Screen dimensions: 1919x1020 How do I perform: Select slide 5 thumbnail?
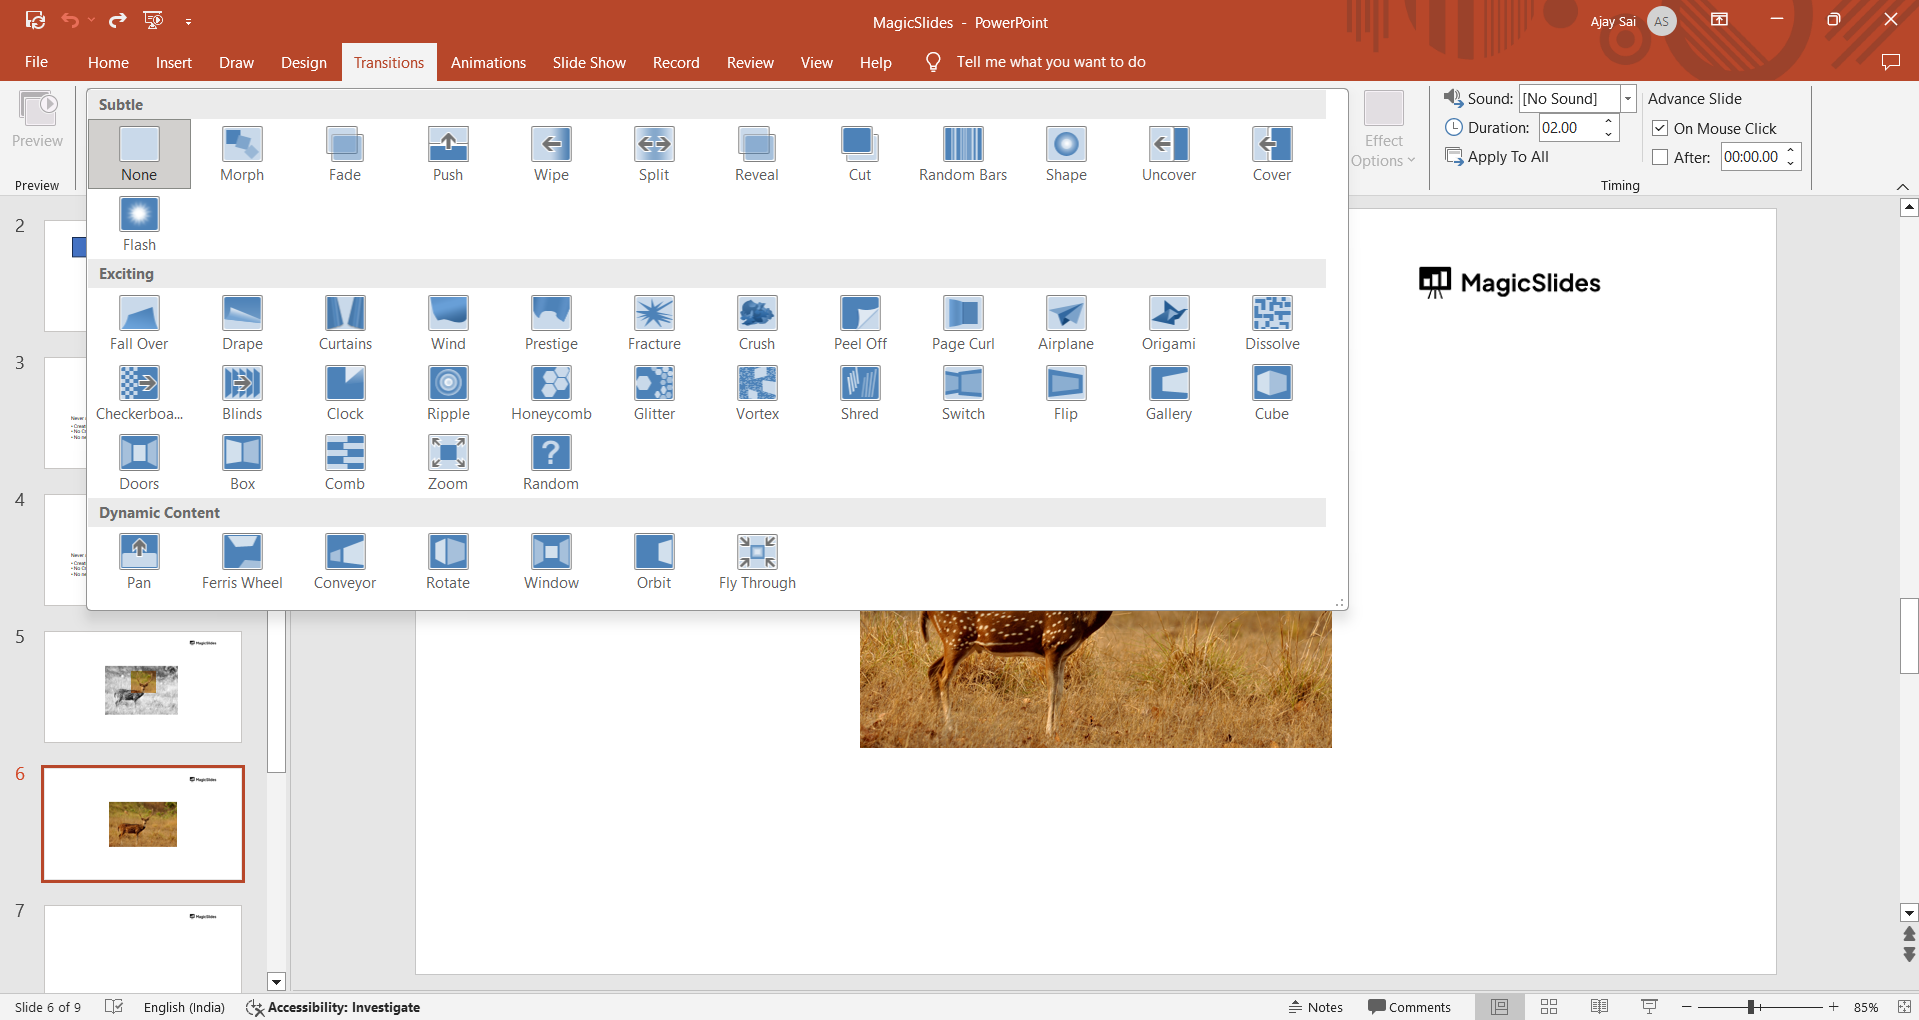pyautogui.click(x=143, y=687)
